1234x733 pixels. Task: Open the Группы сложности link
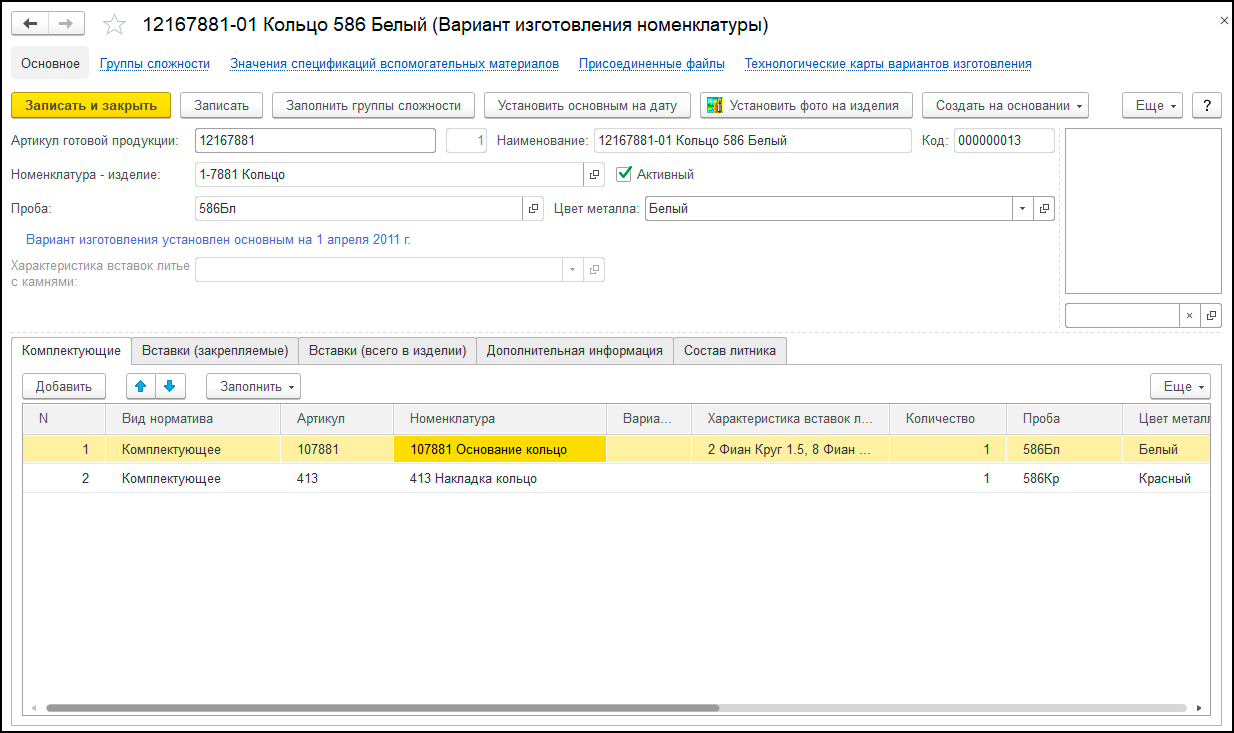tap(155, 64)
